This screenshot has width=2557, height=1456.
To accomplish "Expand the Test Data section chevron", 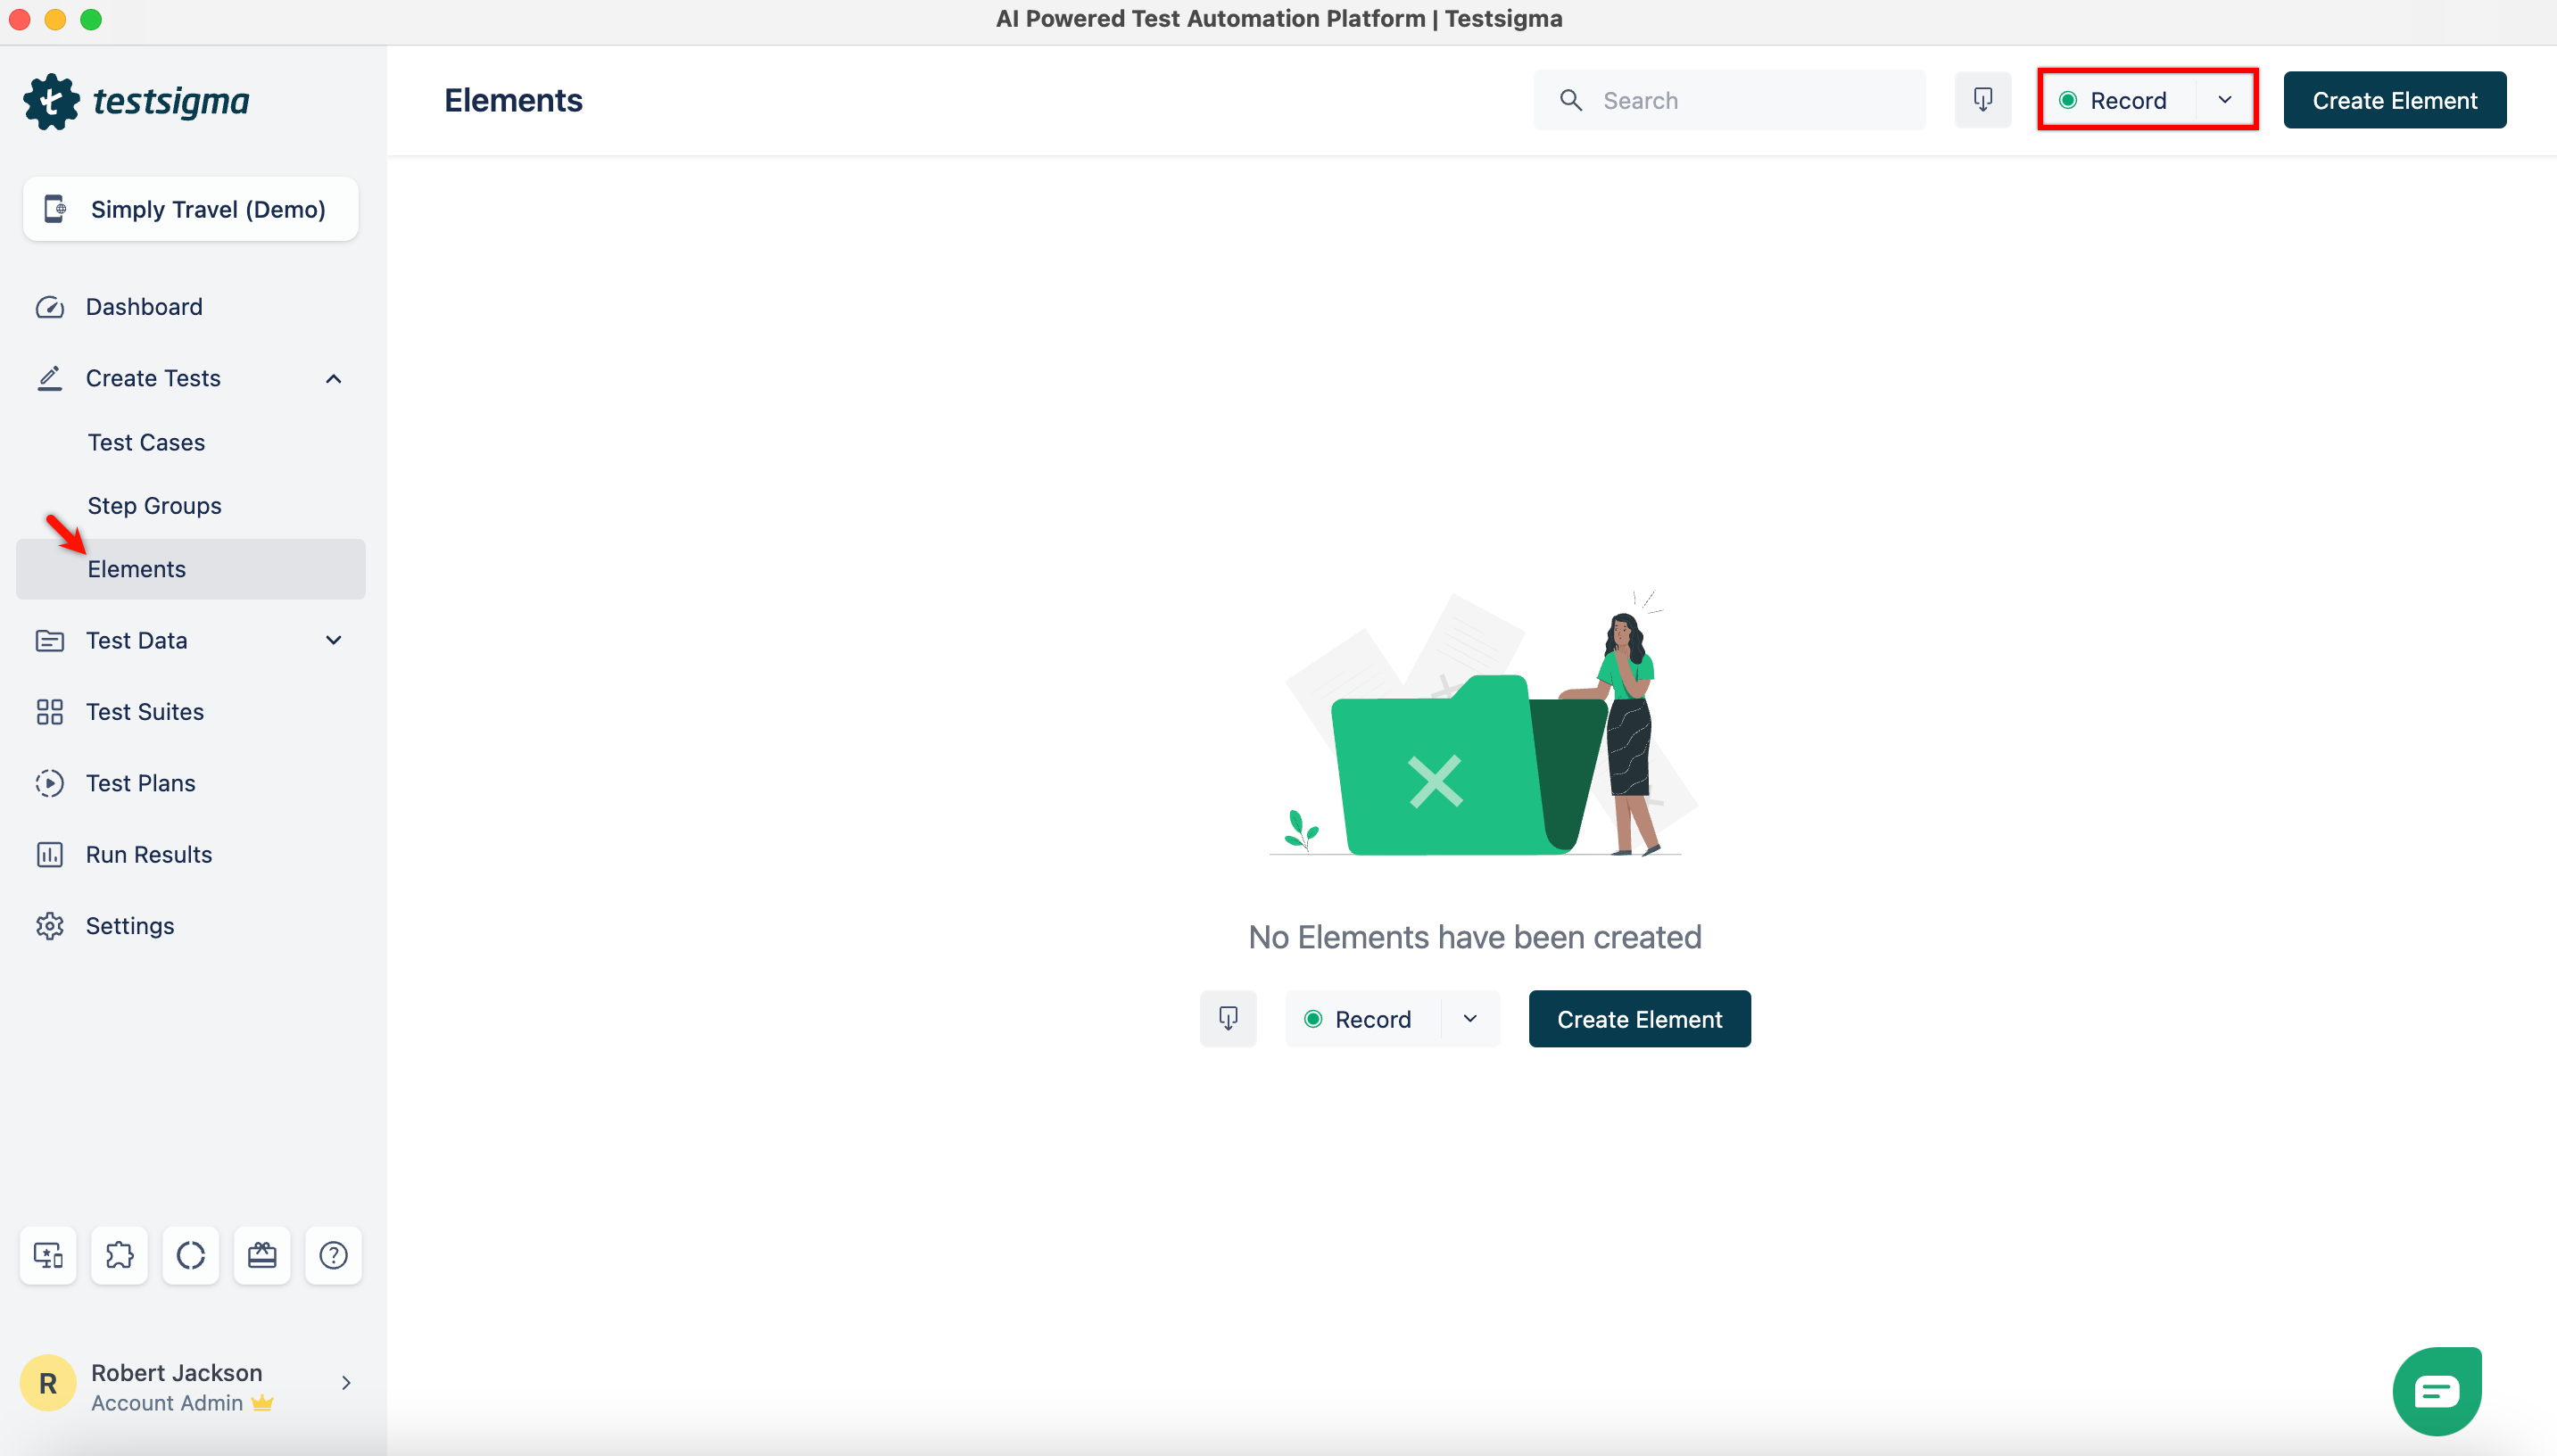I will point(334,640).
